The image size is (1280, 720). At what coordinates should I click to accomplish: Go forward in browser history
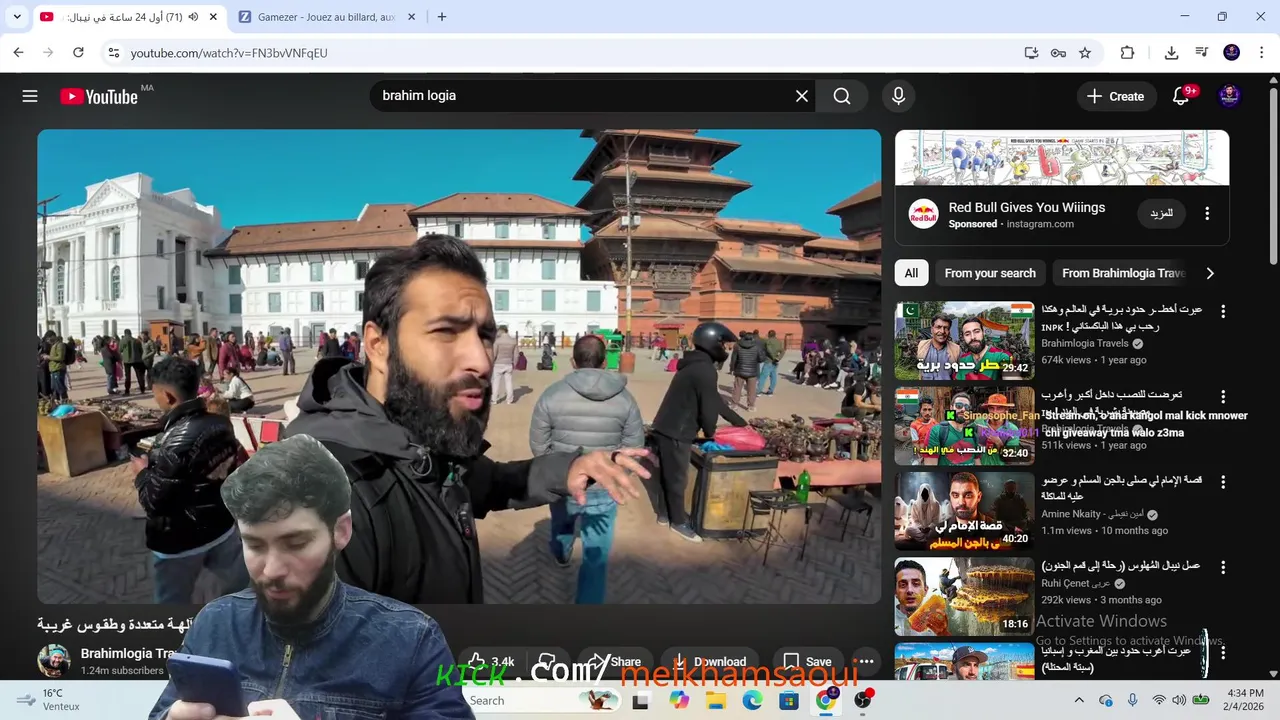coord(48,53)
